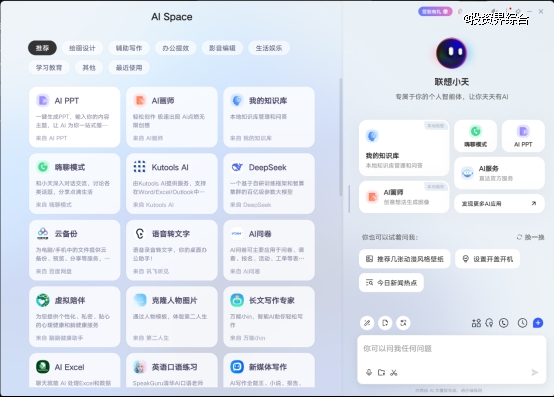Open the 英语口语练习 avatar icon

pyautogui.click(x=140, y=367)
